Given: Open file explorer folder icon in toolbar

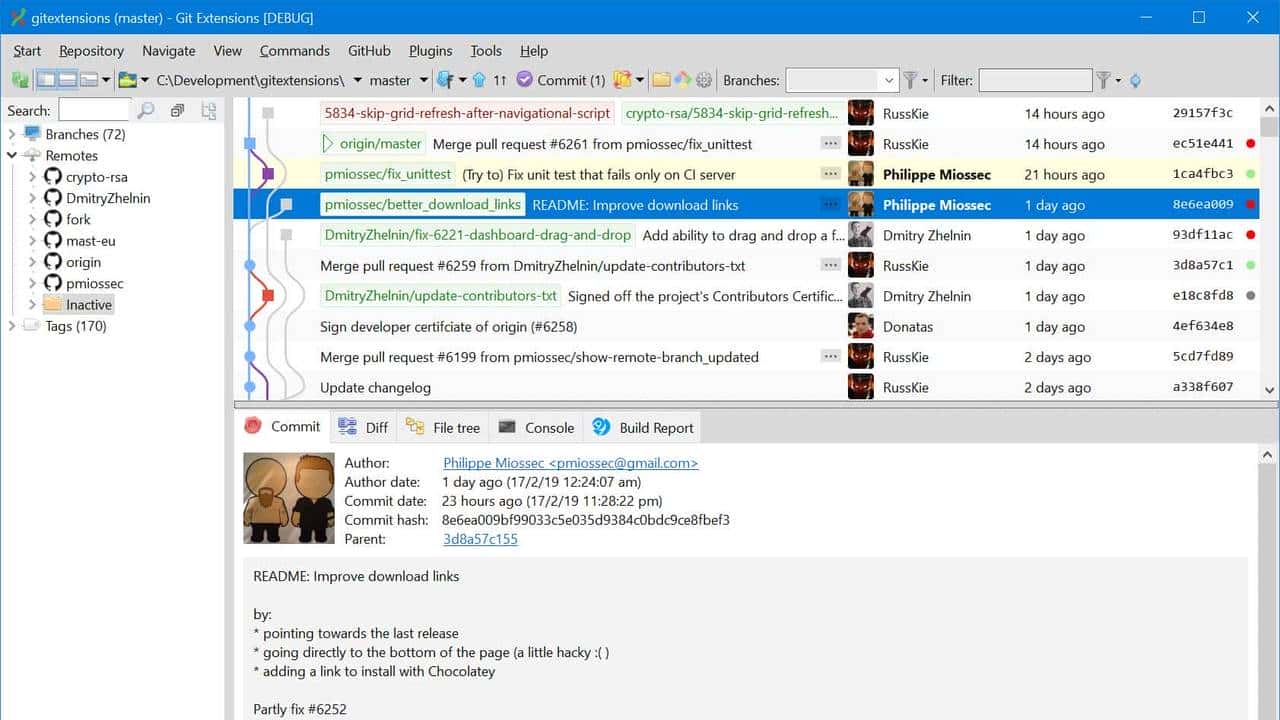Looking at the screenshot, I should 661,80.
